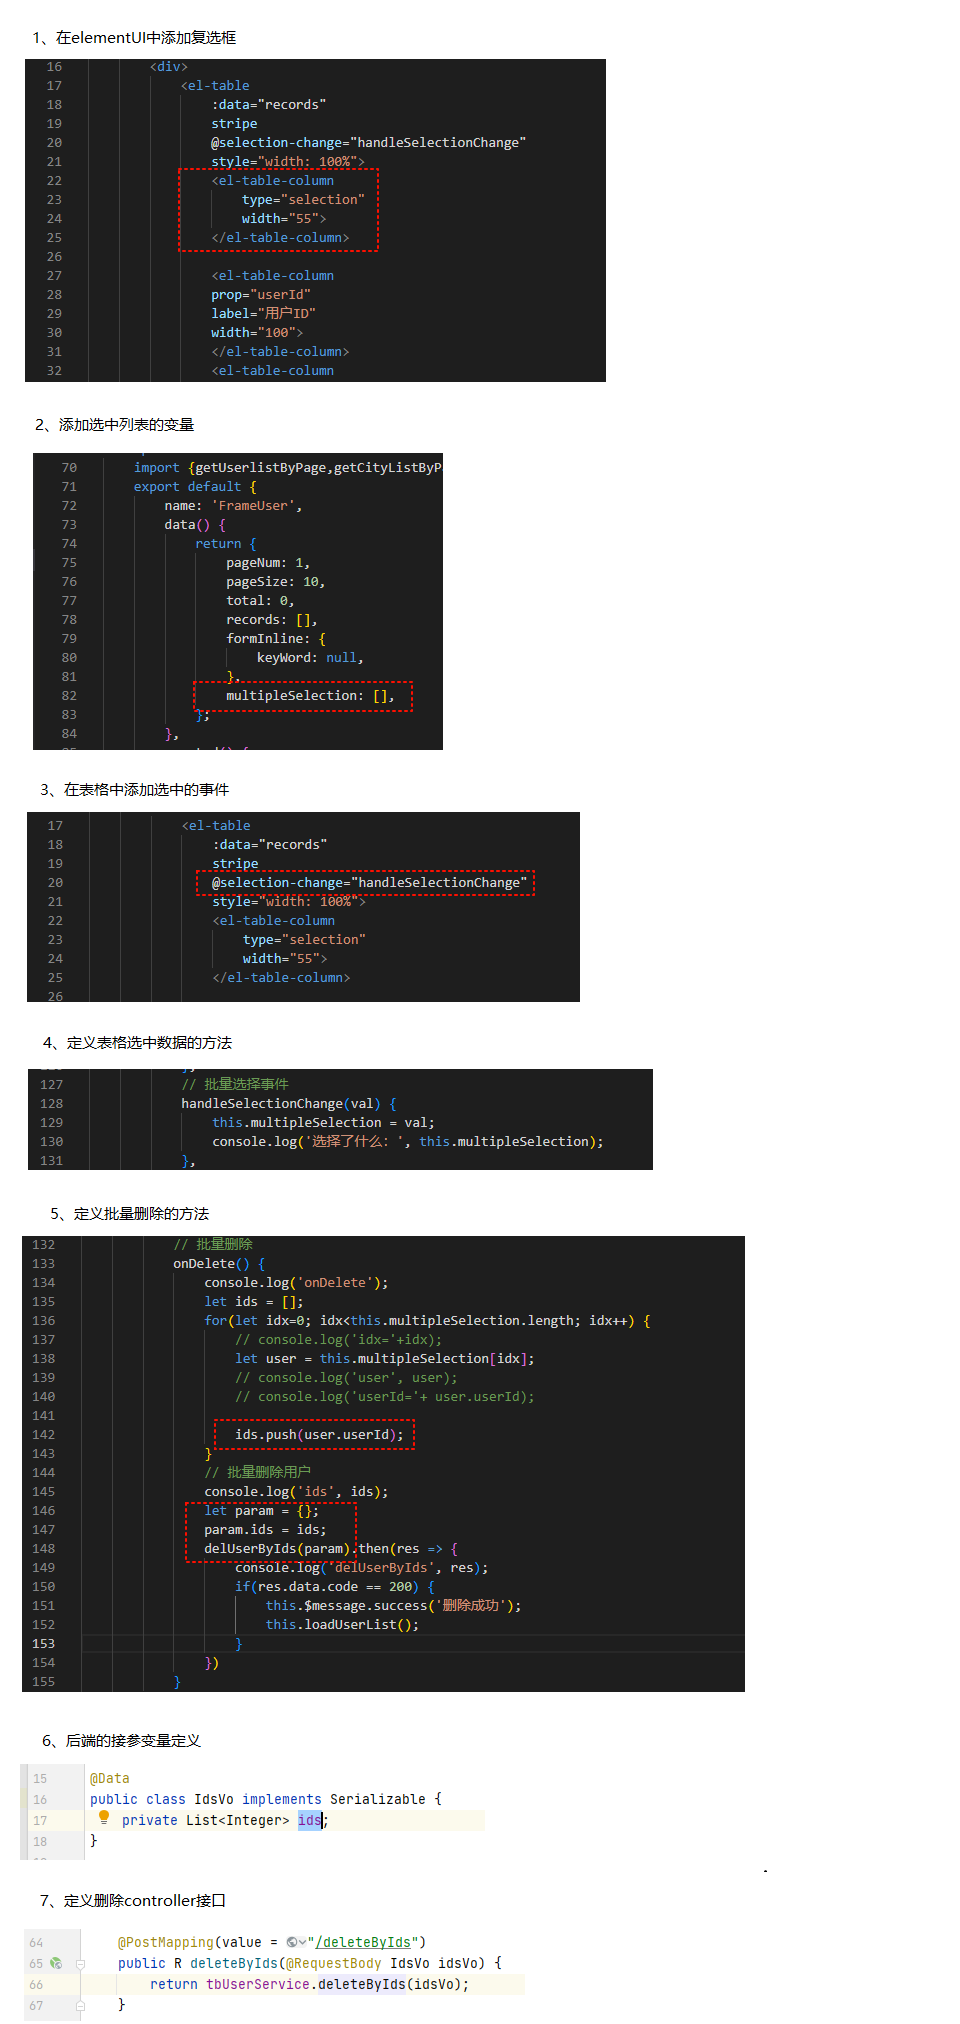Click prop="userId" in the first code block

[x=260, y=294]
